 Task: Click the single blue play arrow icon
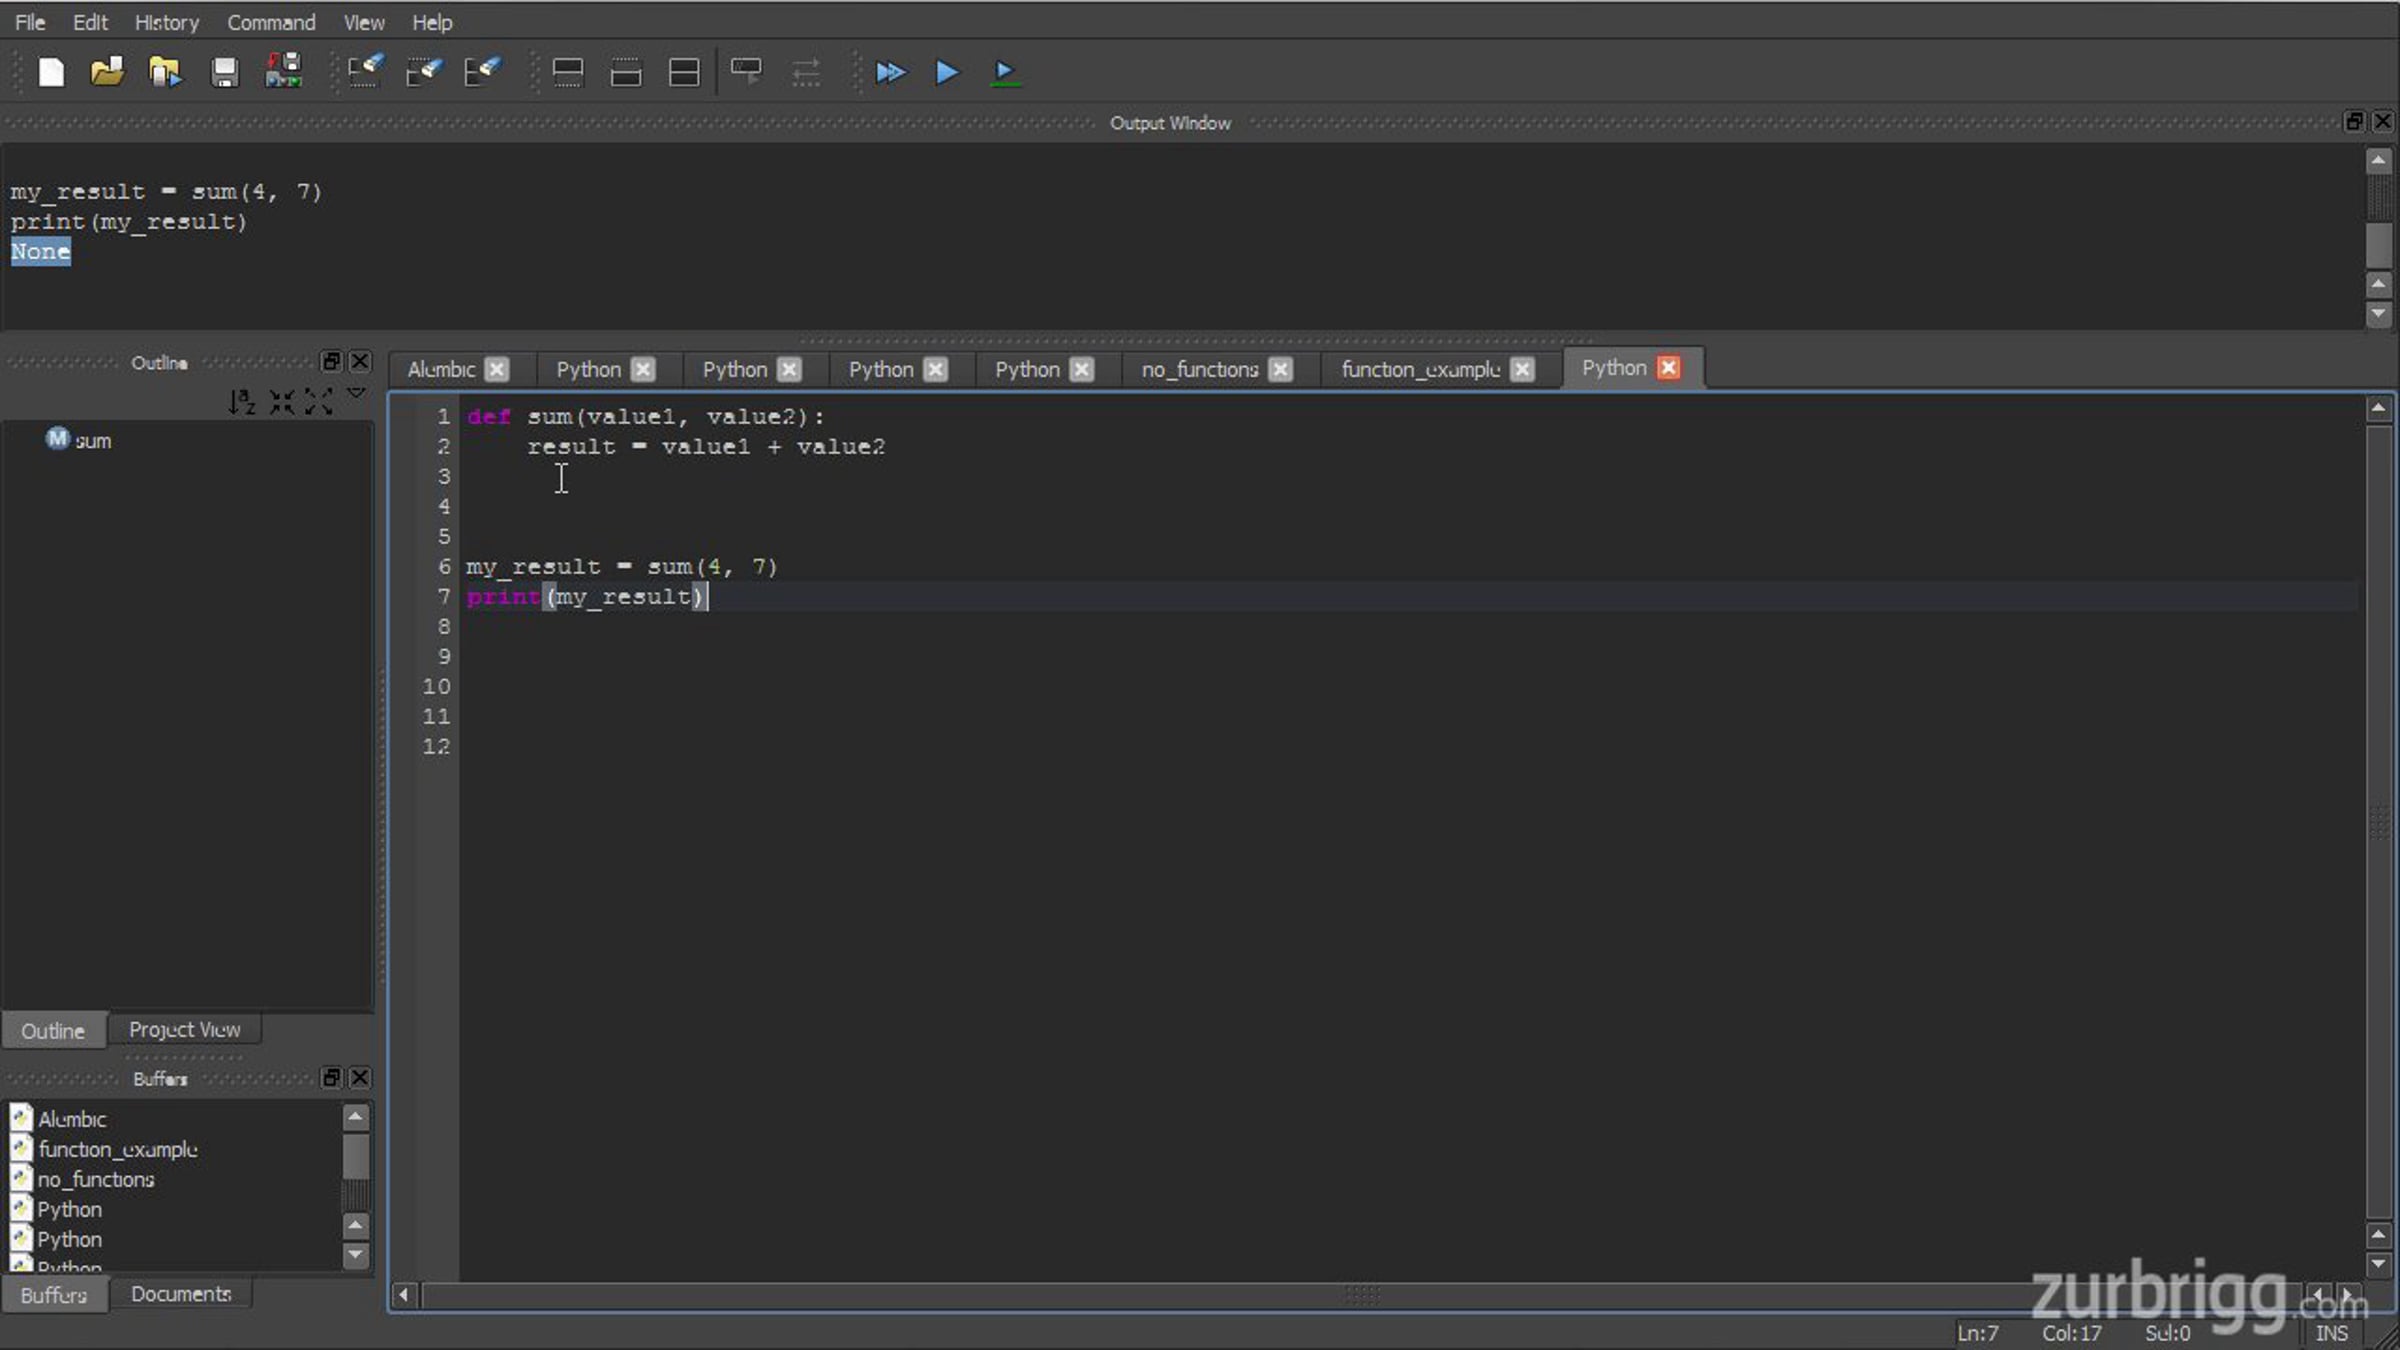pos(947,72)
